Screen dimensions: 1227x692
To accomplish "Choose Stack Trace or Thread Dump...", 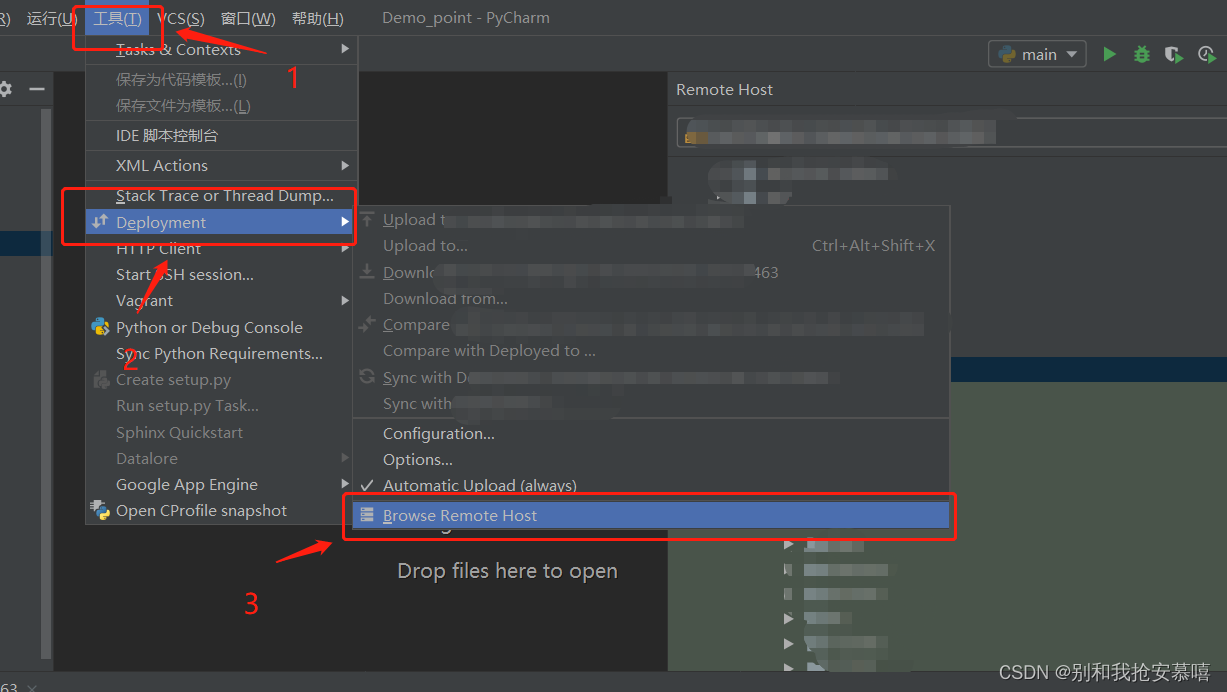I will click(x=221, y=196).
